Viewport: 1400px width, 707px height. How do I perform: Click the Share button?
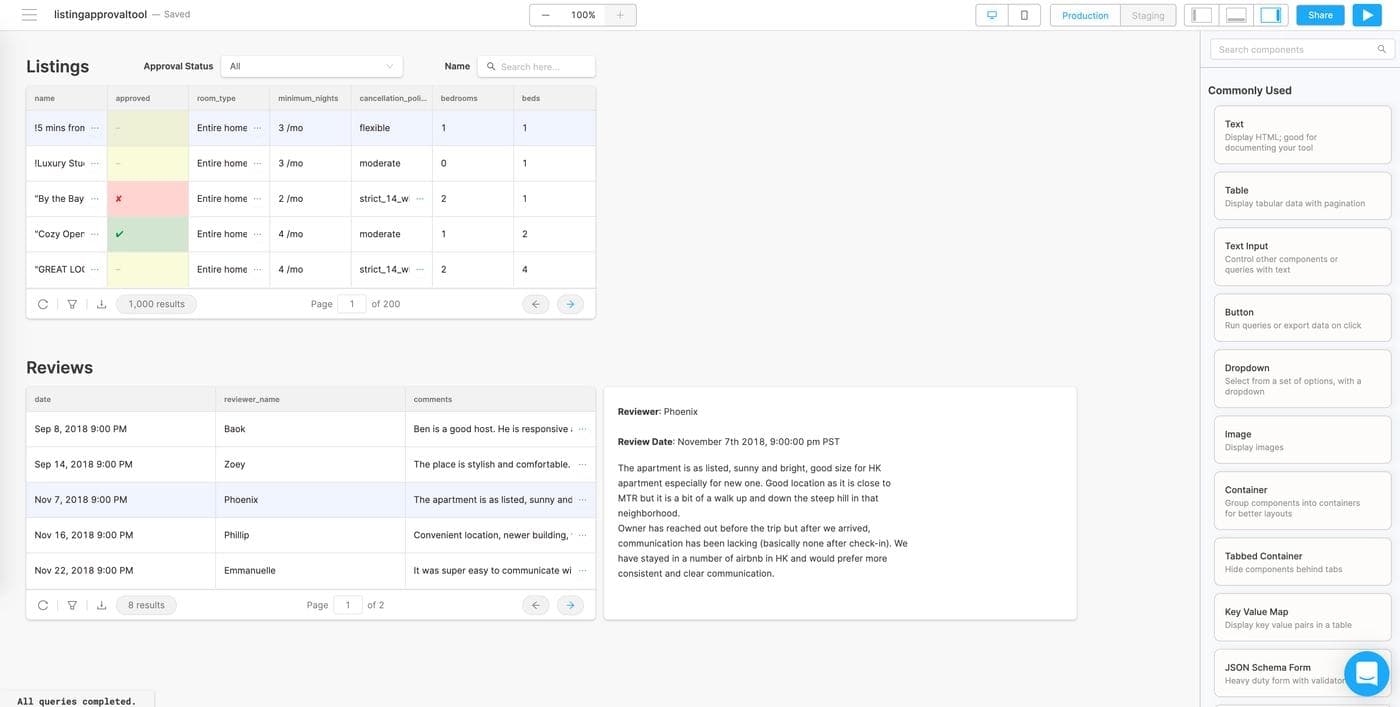[1320, 15]
